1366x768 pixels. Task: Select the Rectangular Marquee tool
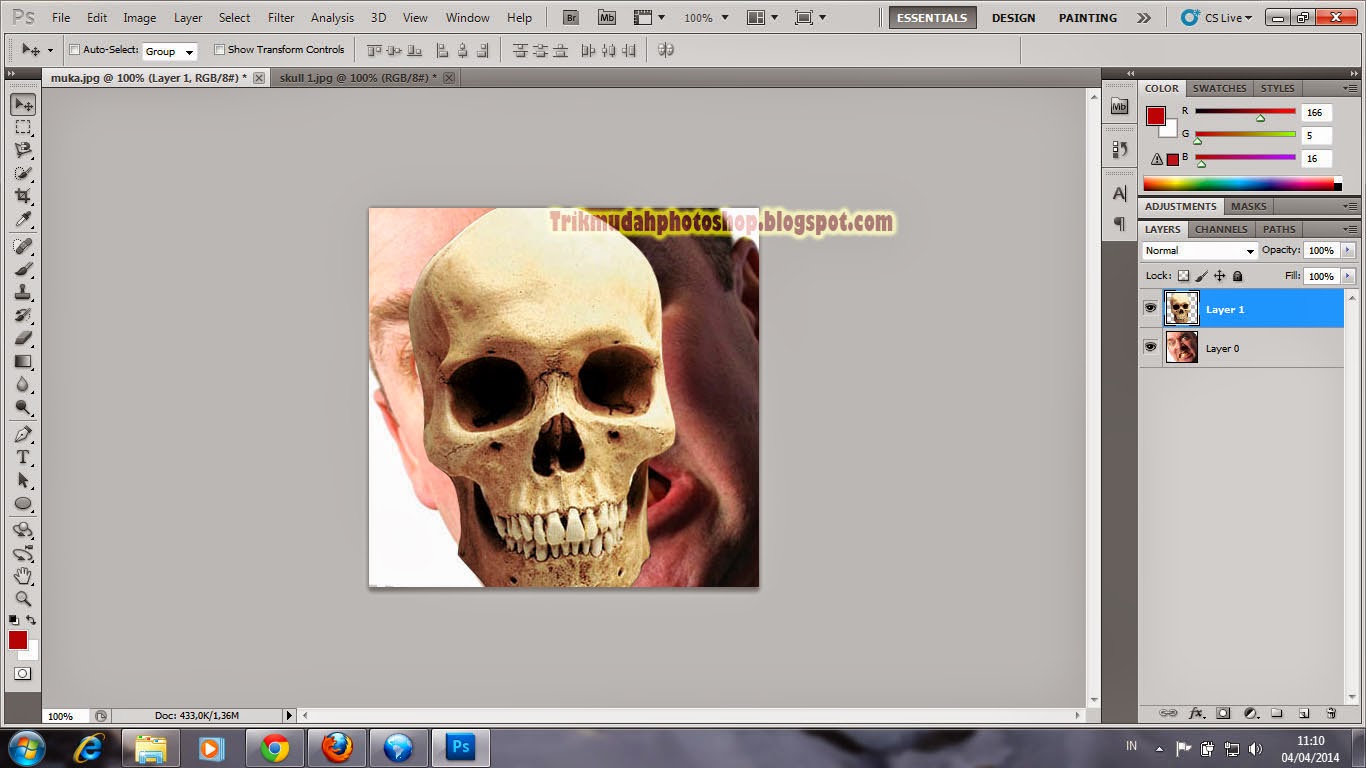23,127
